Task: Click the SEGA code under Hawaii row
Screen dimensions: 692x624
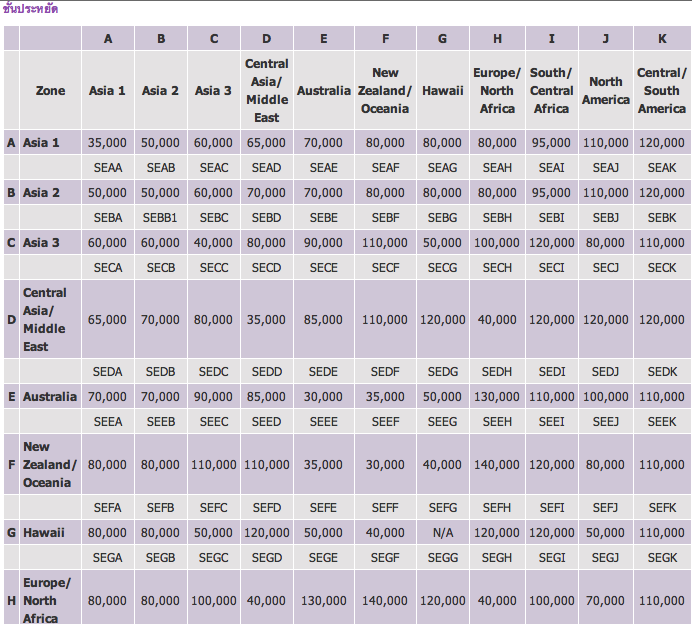Action: point(107,558)
